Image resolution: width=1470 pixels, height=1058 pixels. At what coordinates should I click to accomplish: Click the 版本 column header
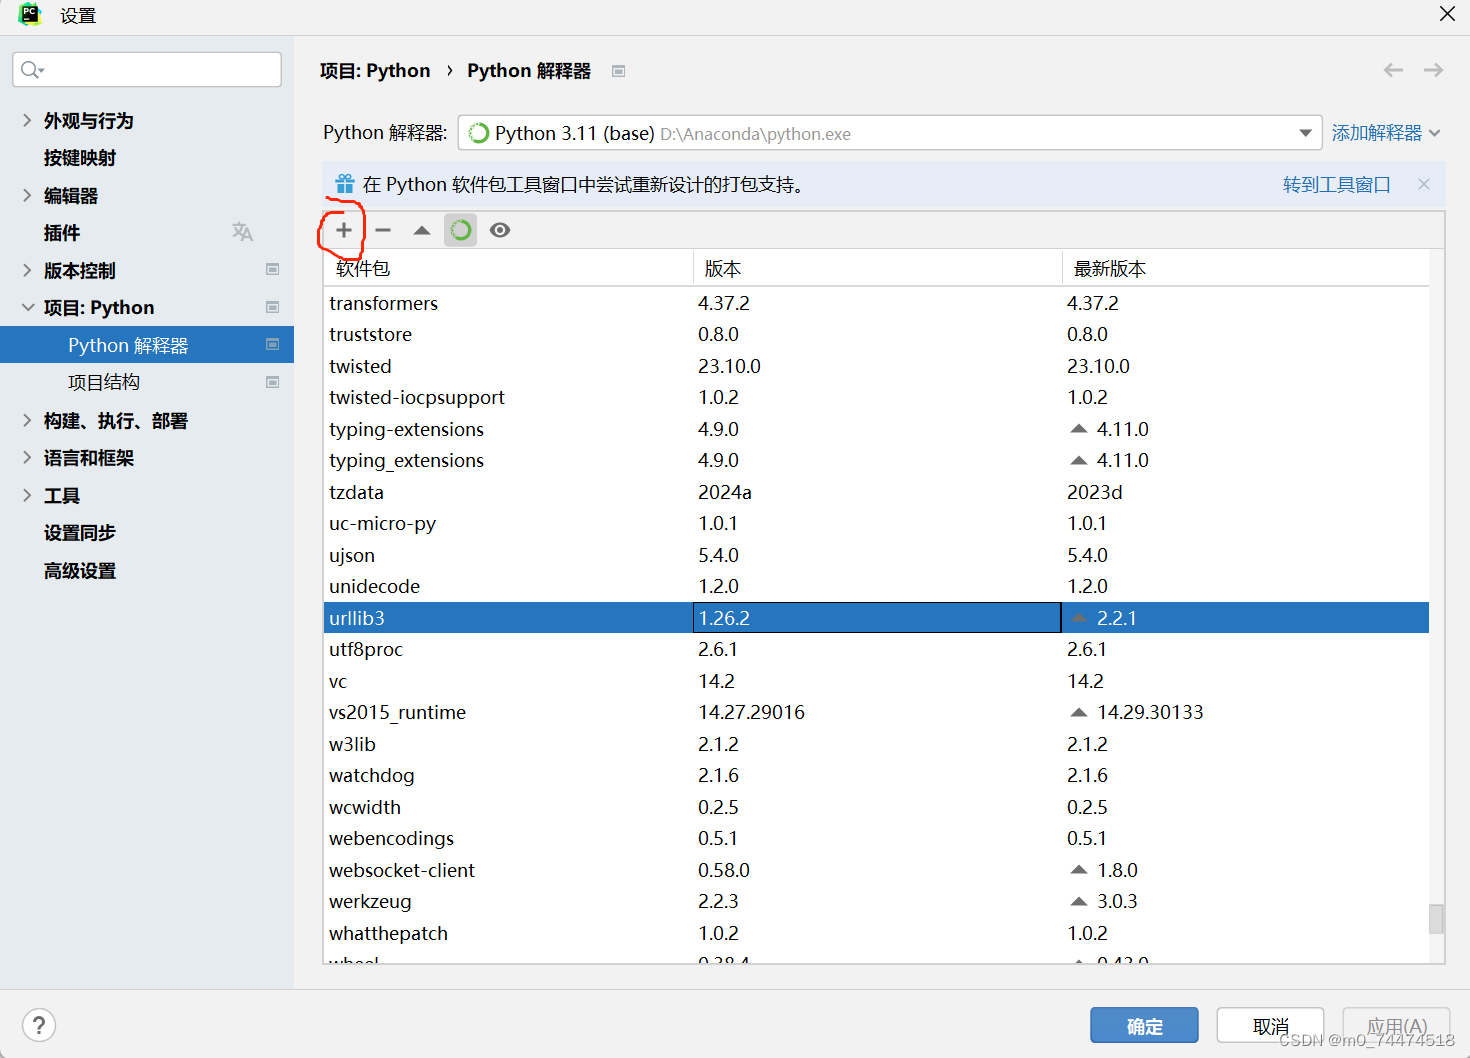point(877,268)
